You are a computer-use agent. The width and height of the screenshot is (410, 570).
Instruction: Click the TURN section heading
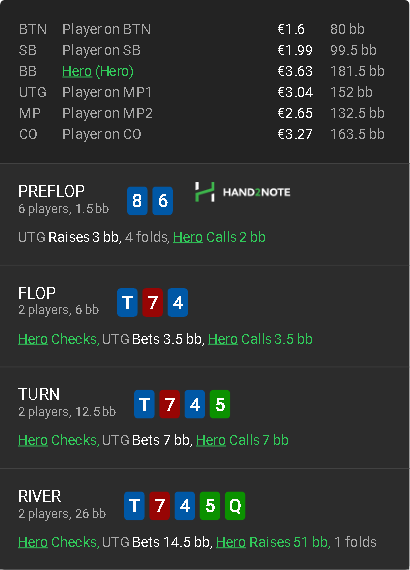tap(39, 394)
